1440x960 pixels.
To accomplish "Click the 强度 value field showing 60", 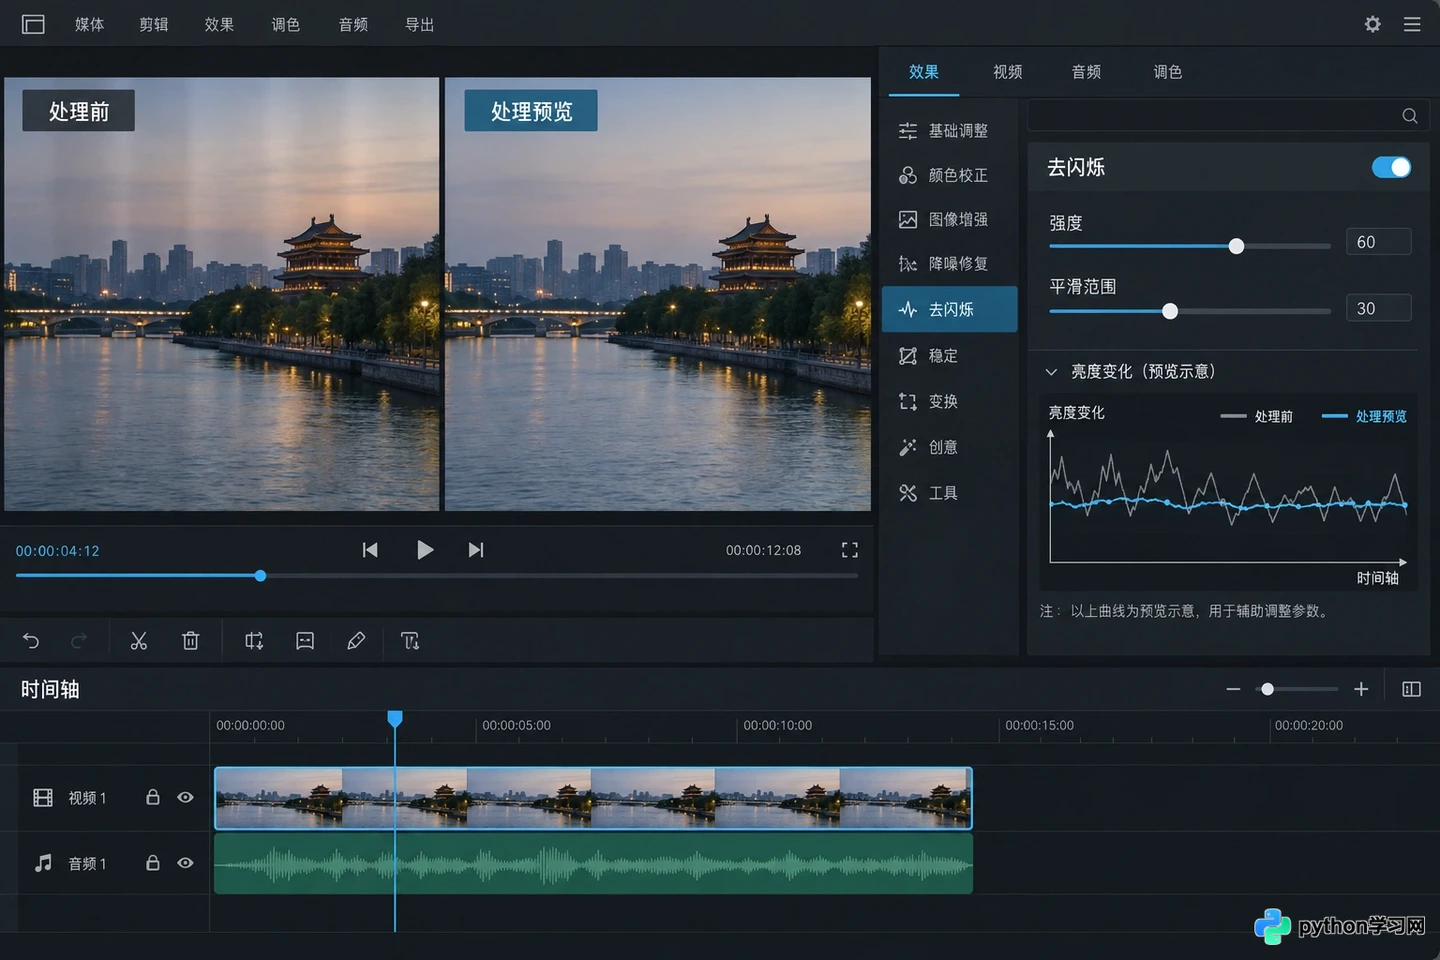I will tap(1378, 242).
